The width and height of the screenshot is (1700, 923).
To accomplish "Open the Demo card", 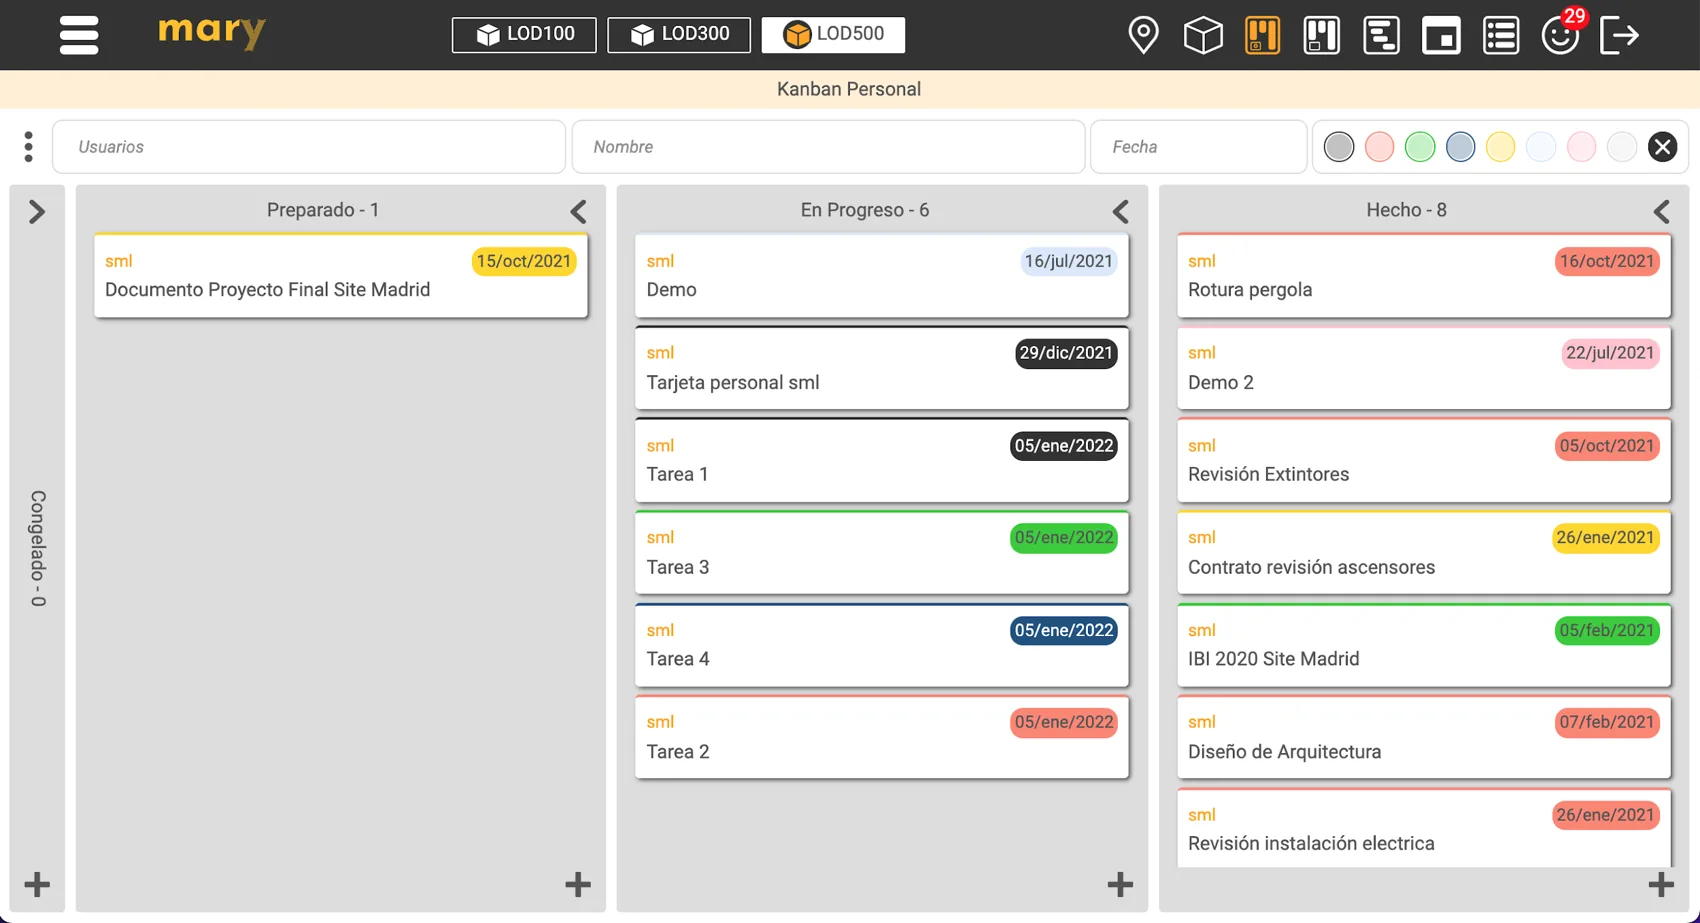I will (882, 275).
